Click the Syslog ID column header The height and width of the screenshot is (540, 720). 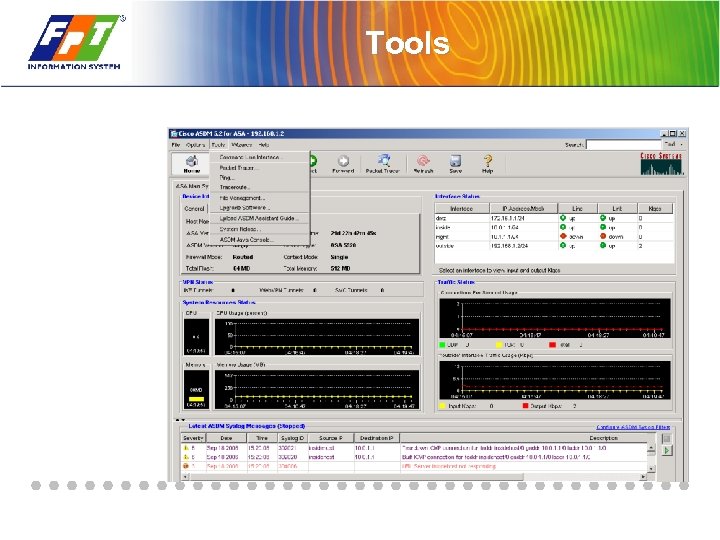point(292,438)
